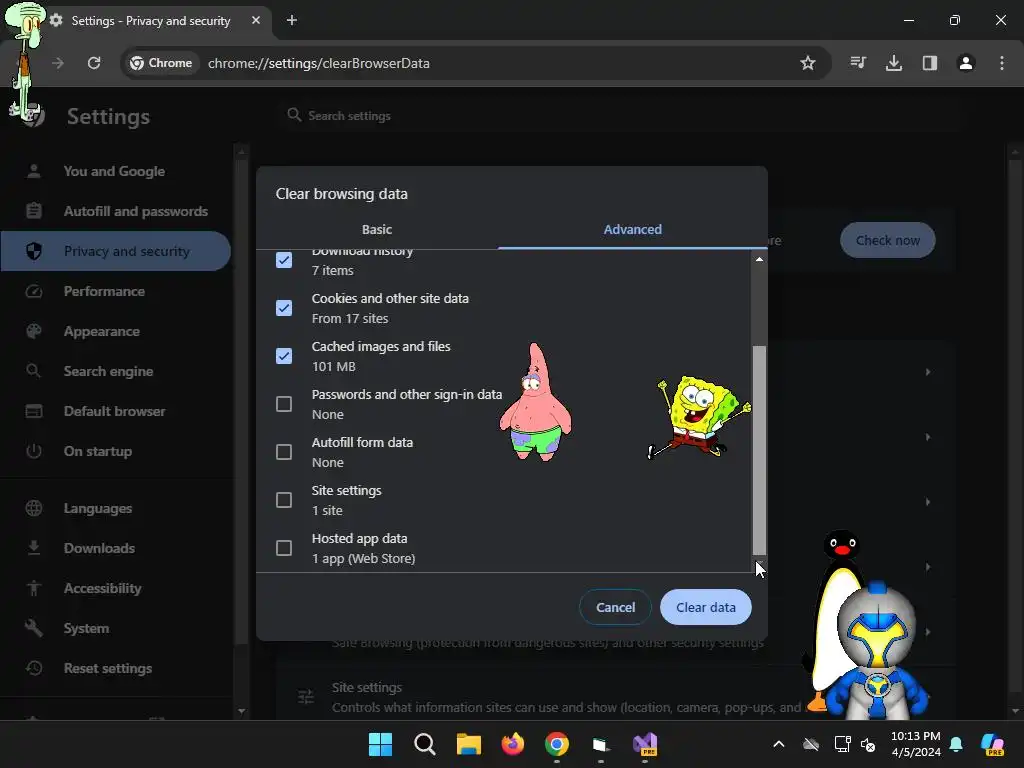
Task: Open the media controls icon in toolbar
Action: [858, 63]
